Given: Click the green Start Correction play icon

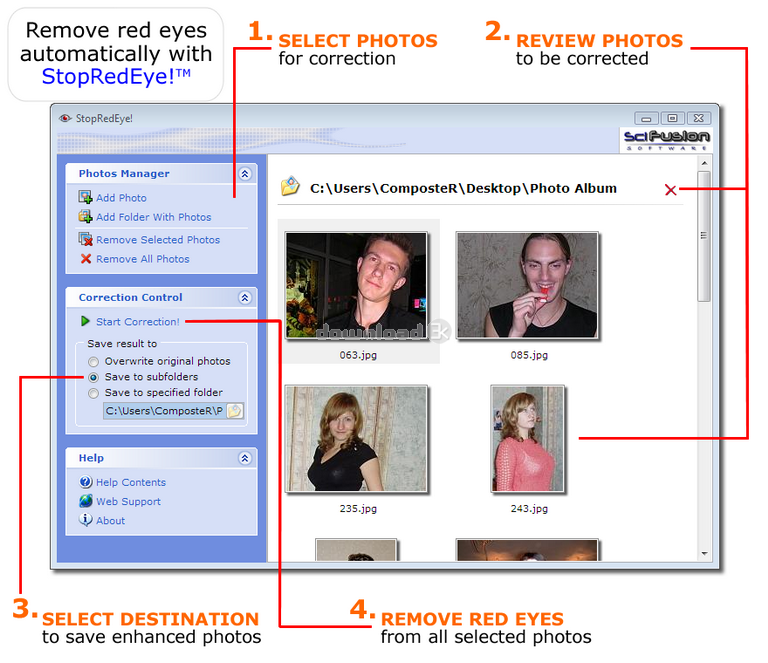Looking at the screenshot, I should (85, 321).
